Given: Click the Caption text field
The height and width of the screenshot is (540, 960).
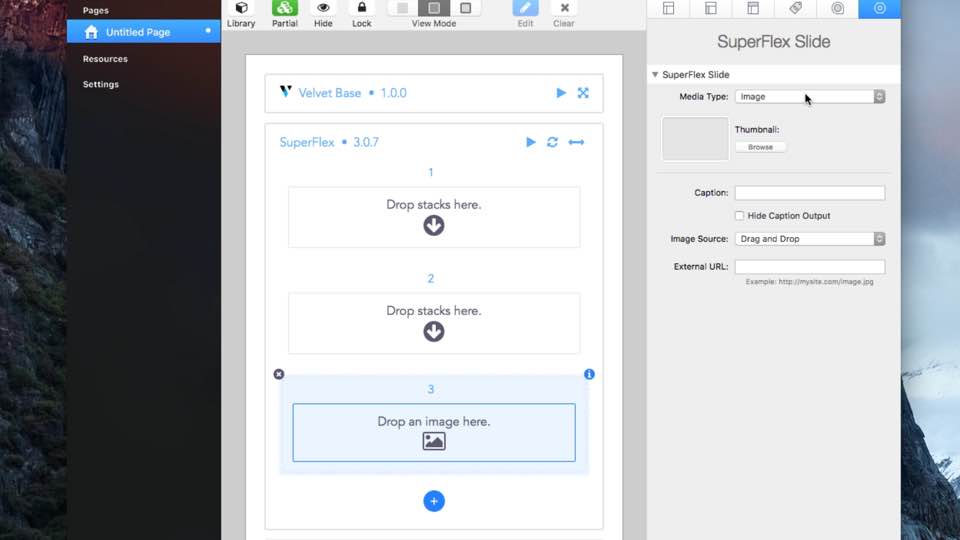Looking at the screenshot, I should (809, 193).
